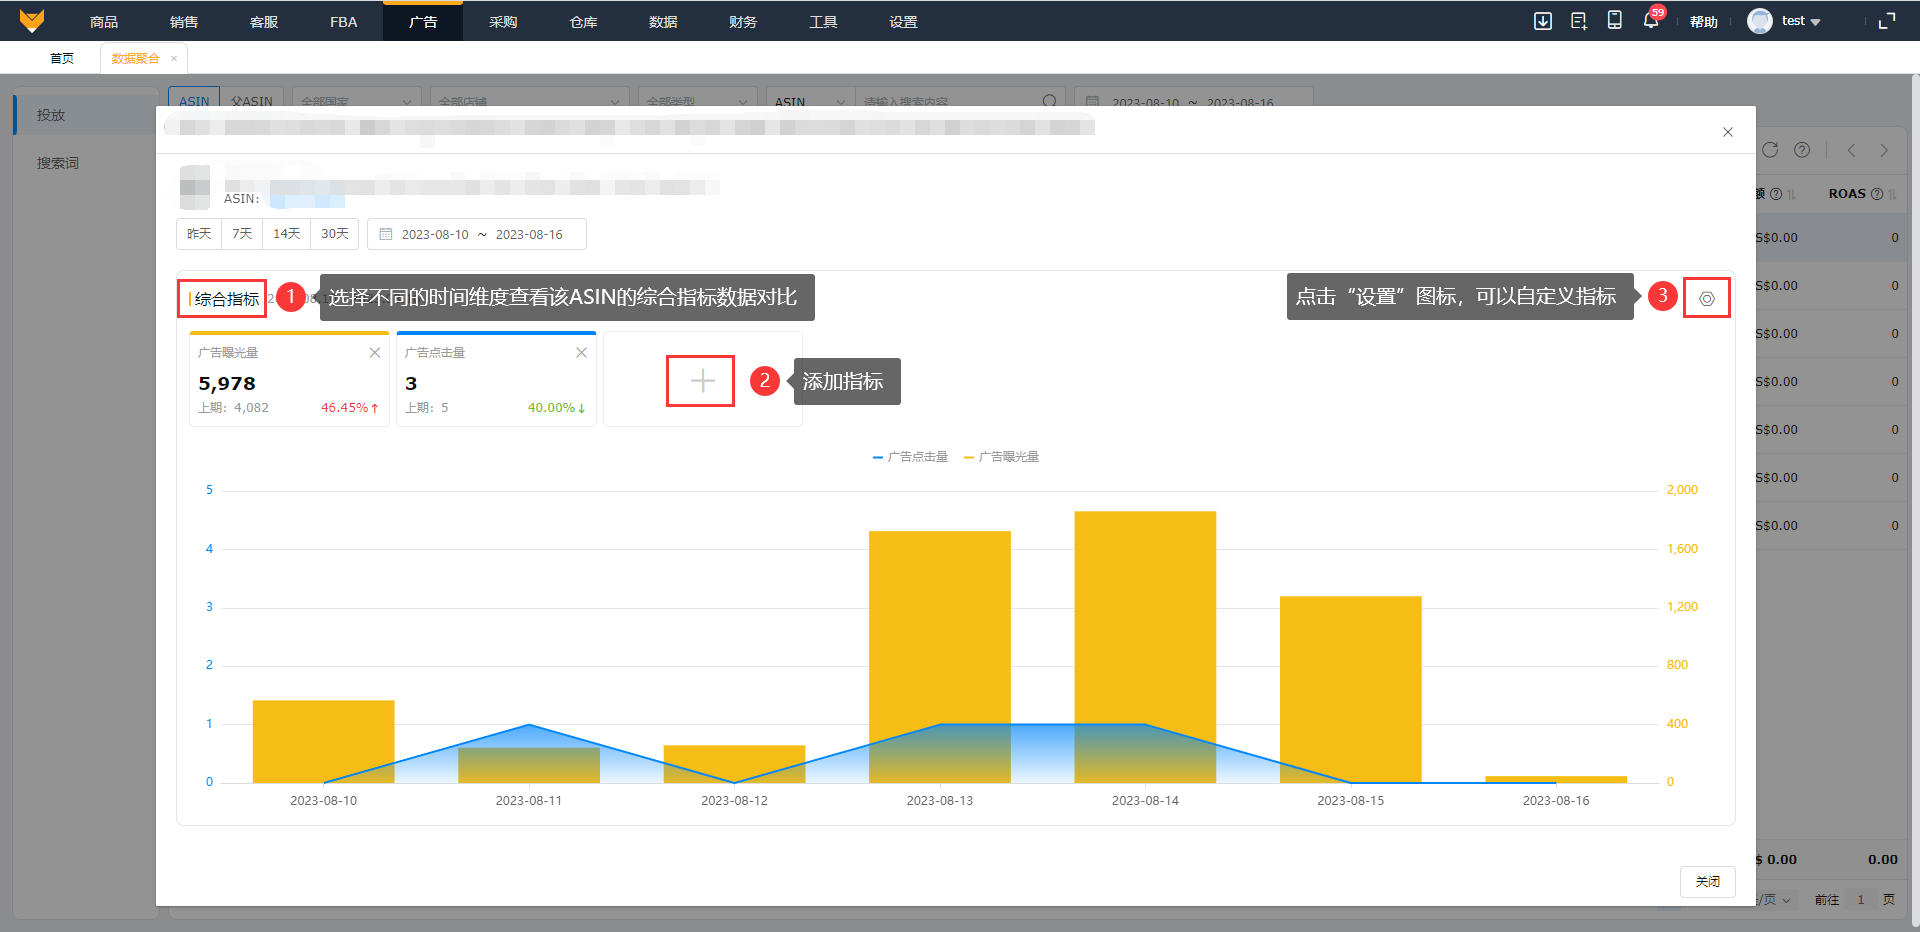Close the ASIN detail dialog with X

[1727, 132]
